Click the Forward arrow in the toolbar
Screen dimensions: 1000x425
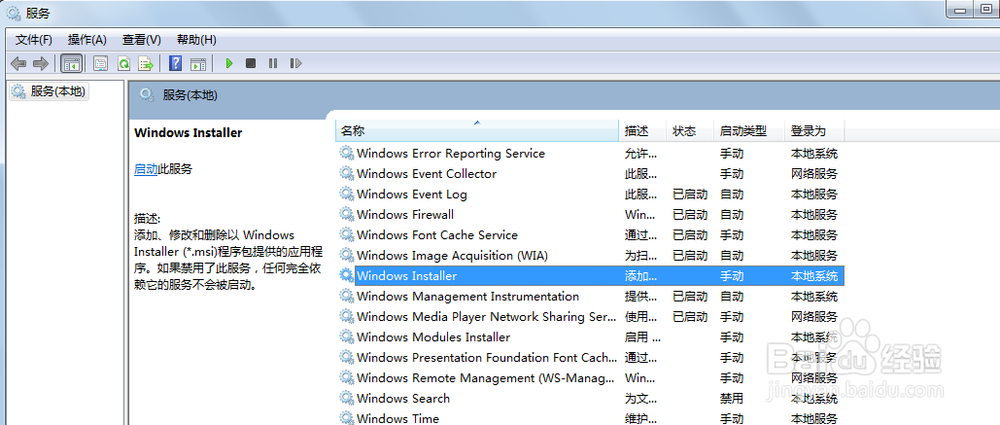[40, 64]
